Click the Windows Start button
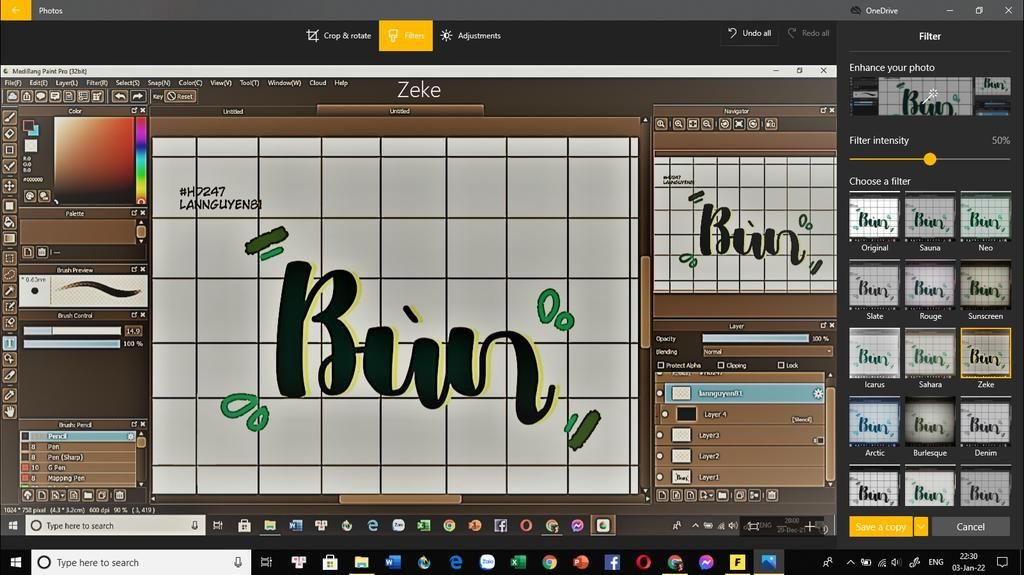The width and height of the screenshot is (1024, 575). (x=16, y=562)
